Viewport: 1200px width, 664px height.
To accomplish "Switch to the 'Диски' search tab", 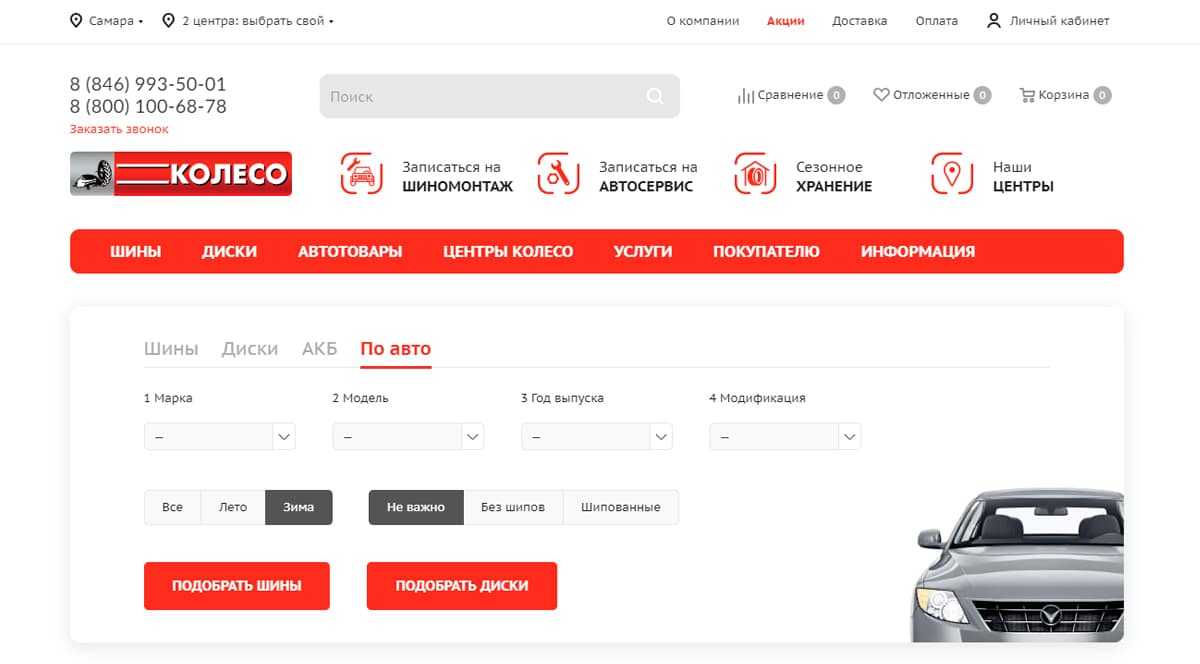I will 250,349.
